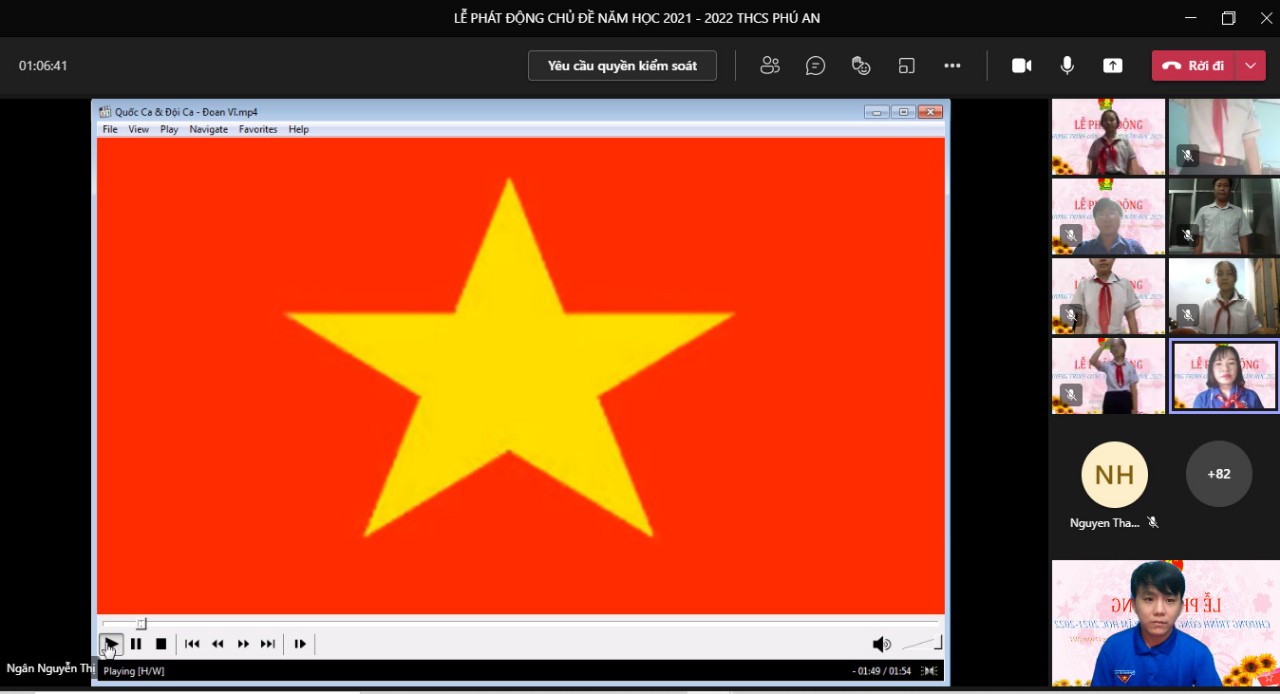Click the 'Nguyen Tha...' participant name
This screenshot has width=1280, height=694.
pos(1105,523)
